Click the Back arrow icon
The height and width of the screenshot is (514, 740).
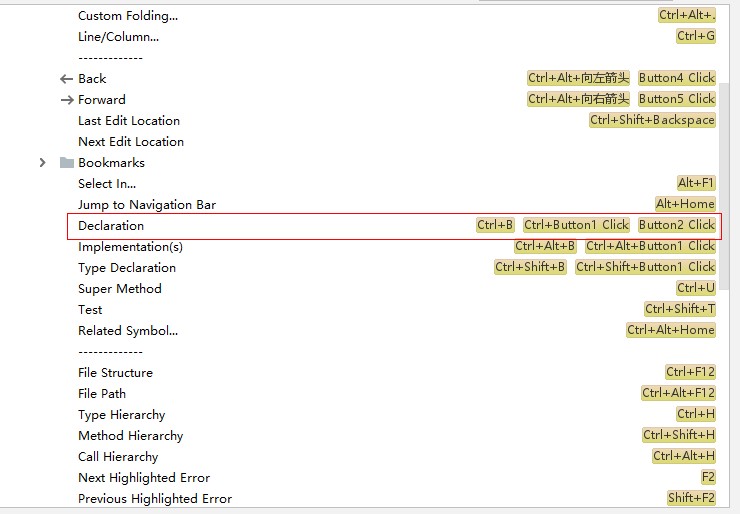click(x=67, y=79)
